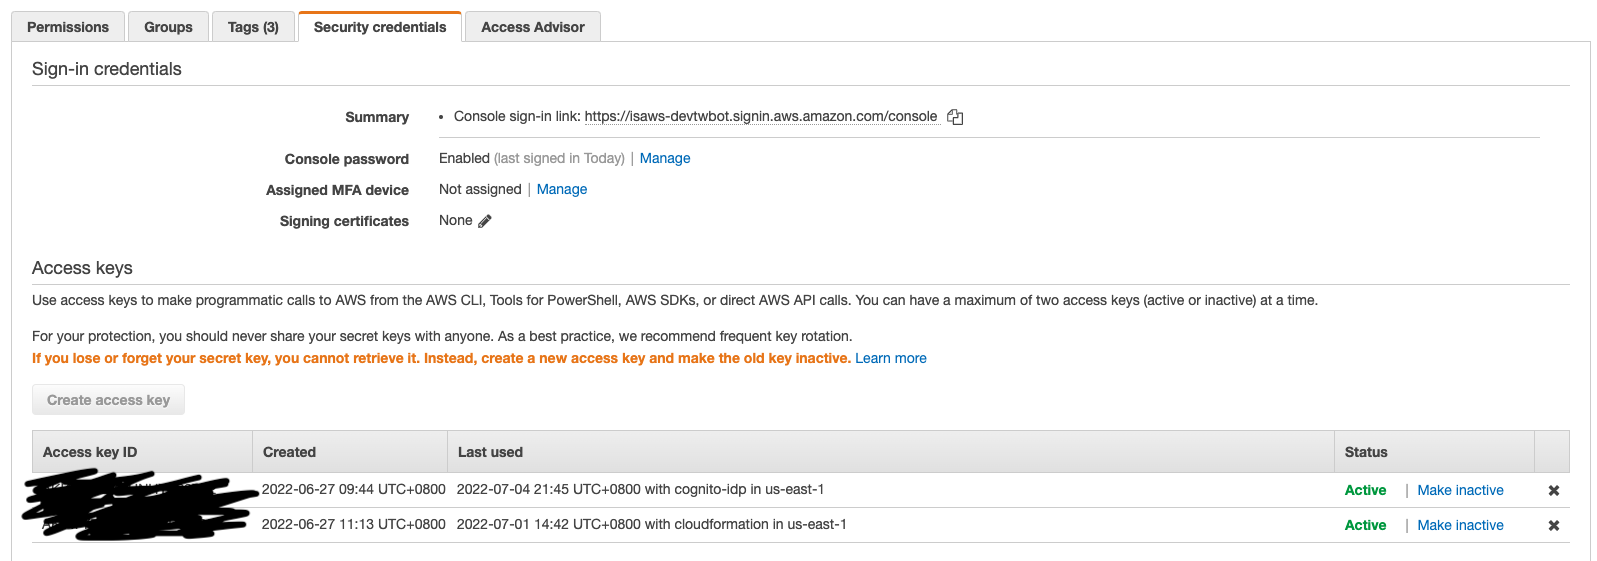1597x561 pixels.
Task: Click the Status column header
Action: 1434,452
